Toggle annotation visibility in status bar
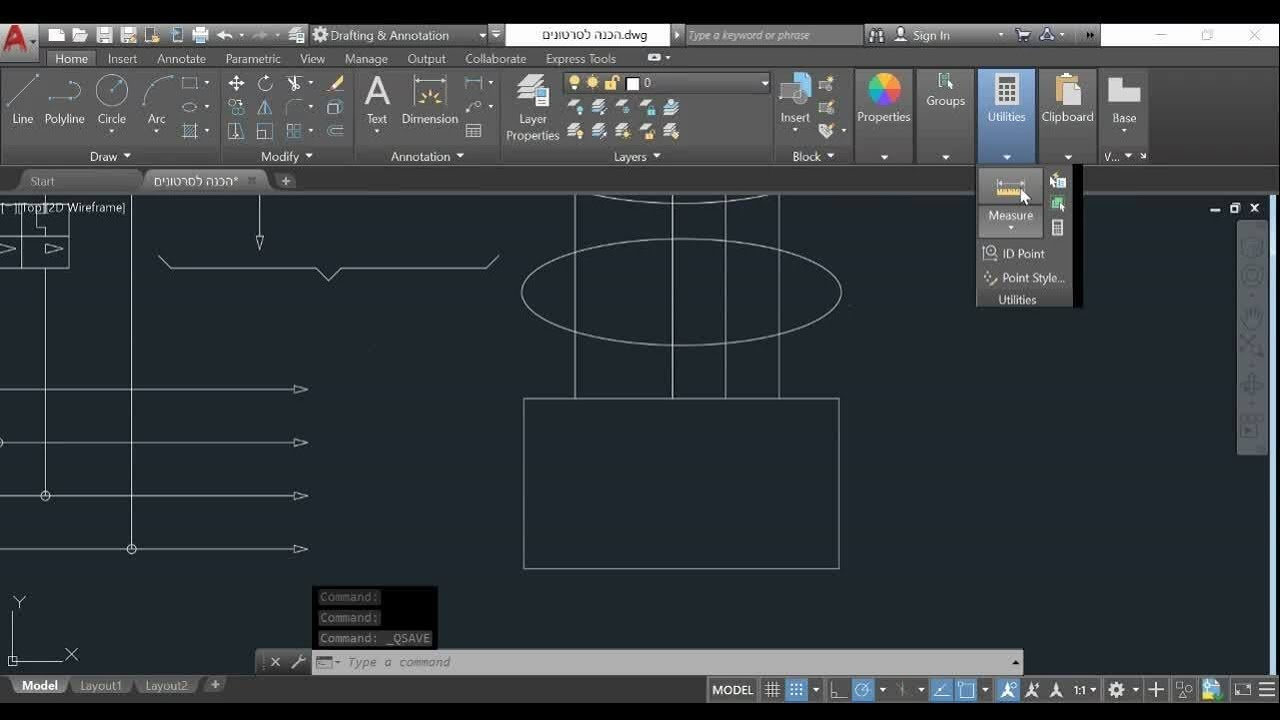The image size is (1280, 720). click(x=1008, y=690)
